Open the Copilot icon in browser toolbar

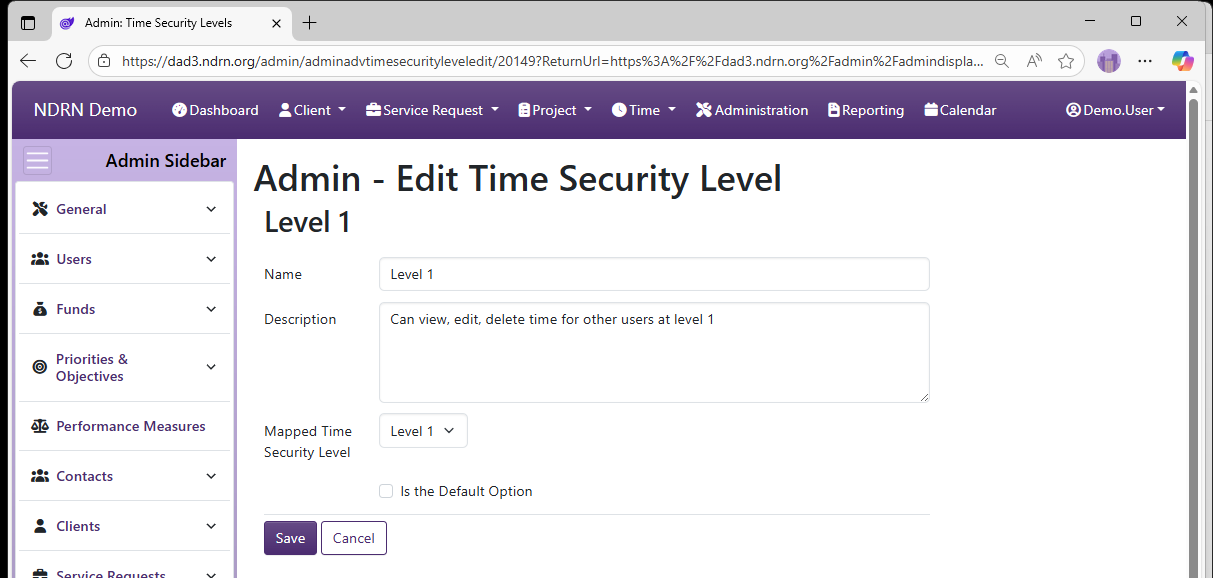1183,61
